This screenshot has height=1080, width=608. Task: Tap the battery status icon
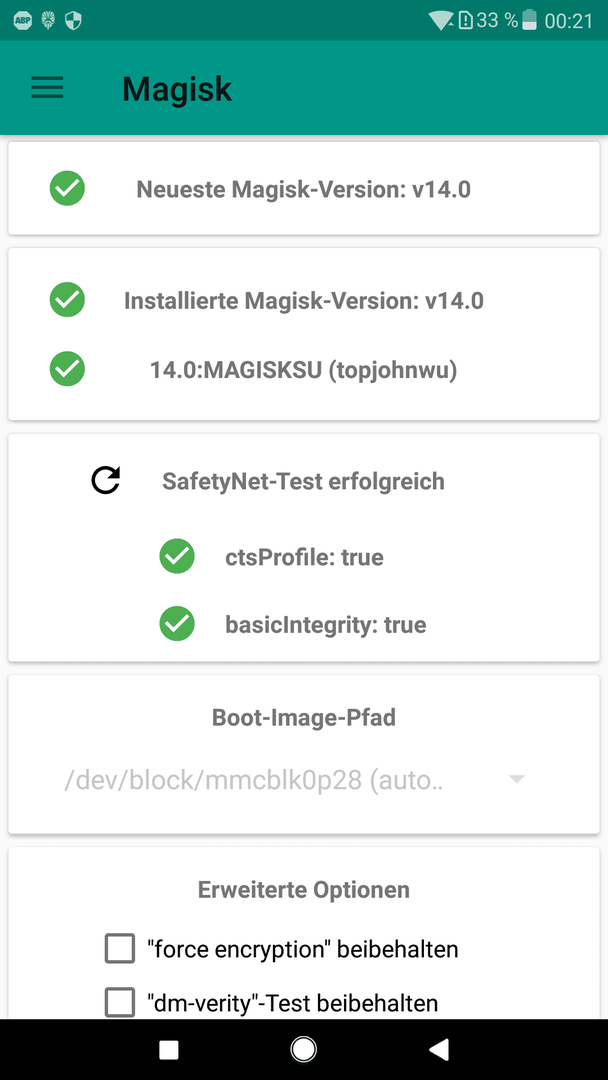pos(530,21)
